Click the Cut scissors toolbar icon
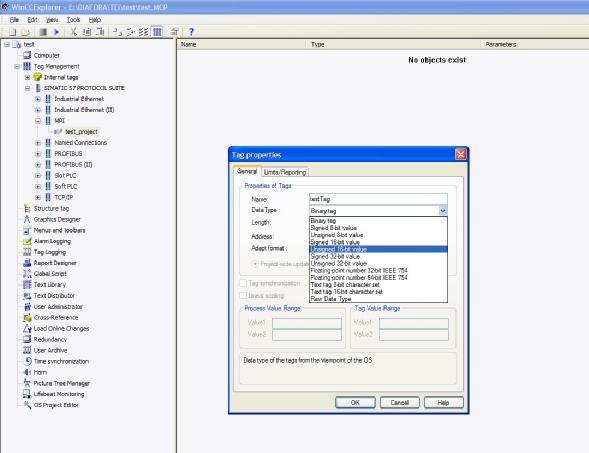 tap(74, 32)
